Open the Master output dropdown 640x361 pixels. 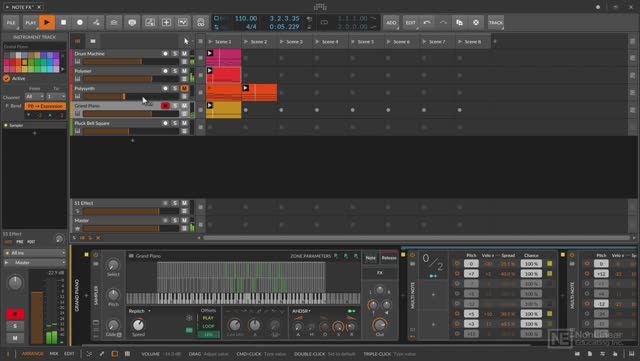point(34,263)
